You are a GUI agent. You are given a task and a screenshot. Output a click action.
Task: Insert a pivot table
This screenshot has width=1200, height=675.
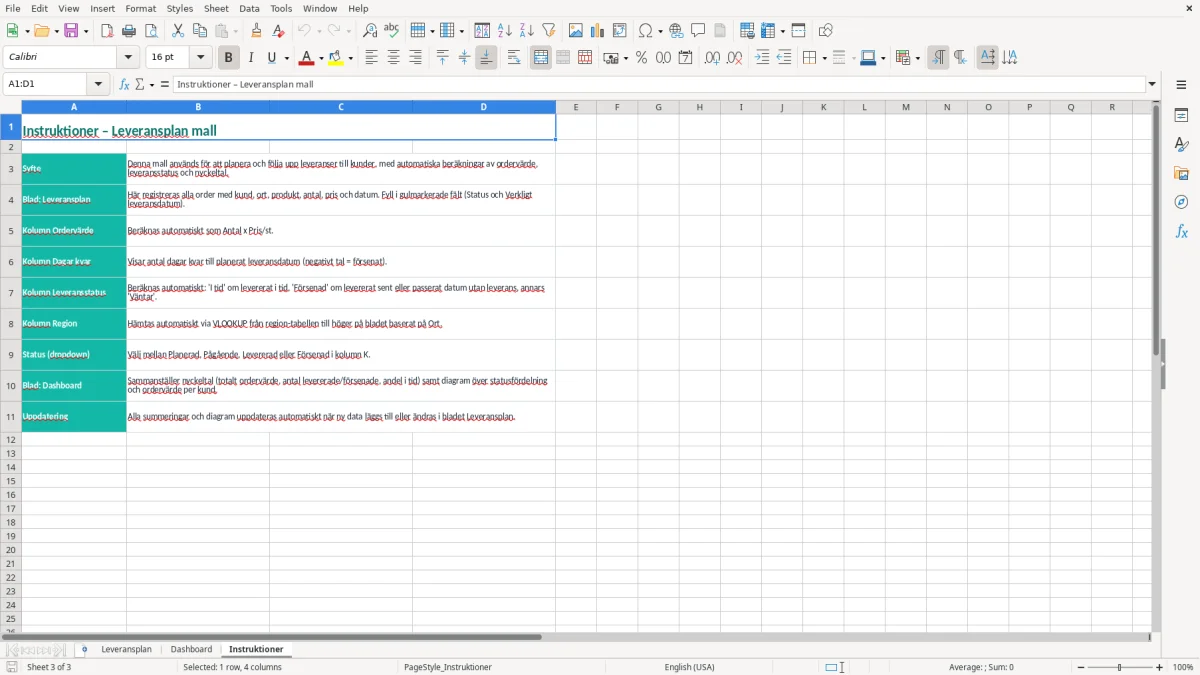[620, 31]
